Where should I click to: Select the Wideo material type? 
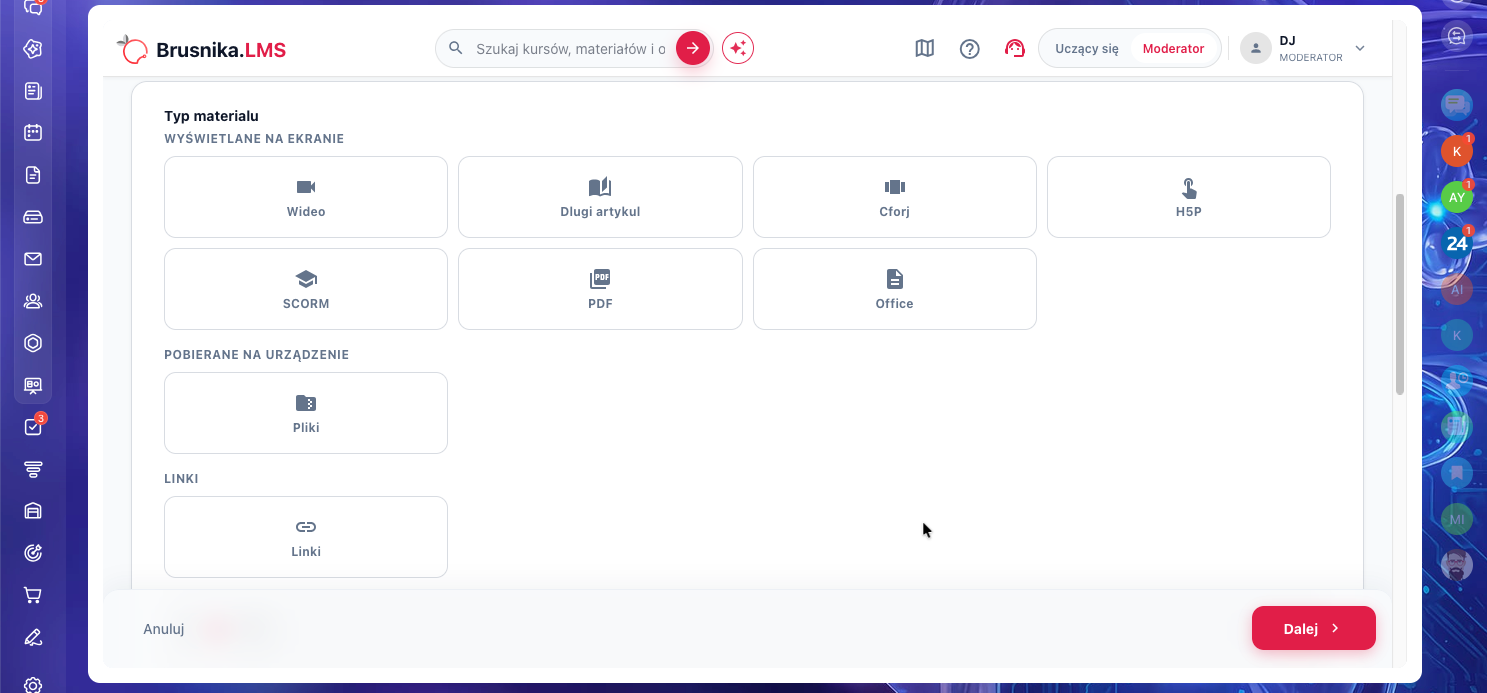(x=306, y=197)
